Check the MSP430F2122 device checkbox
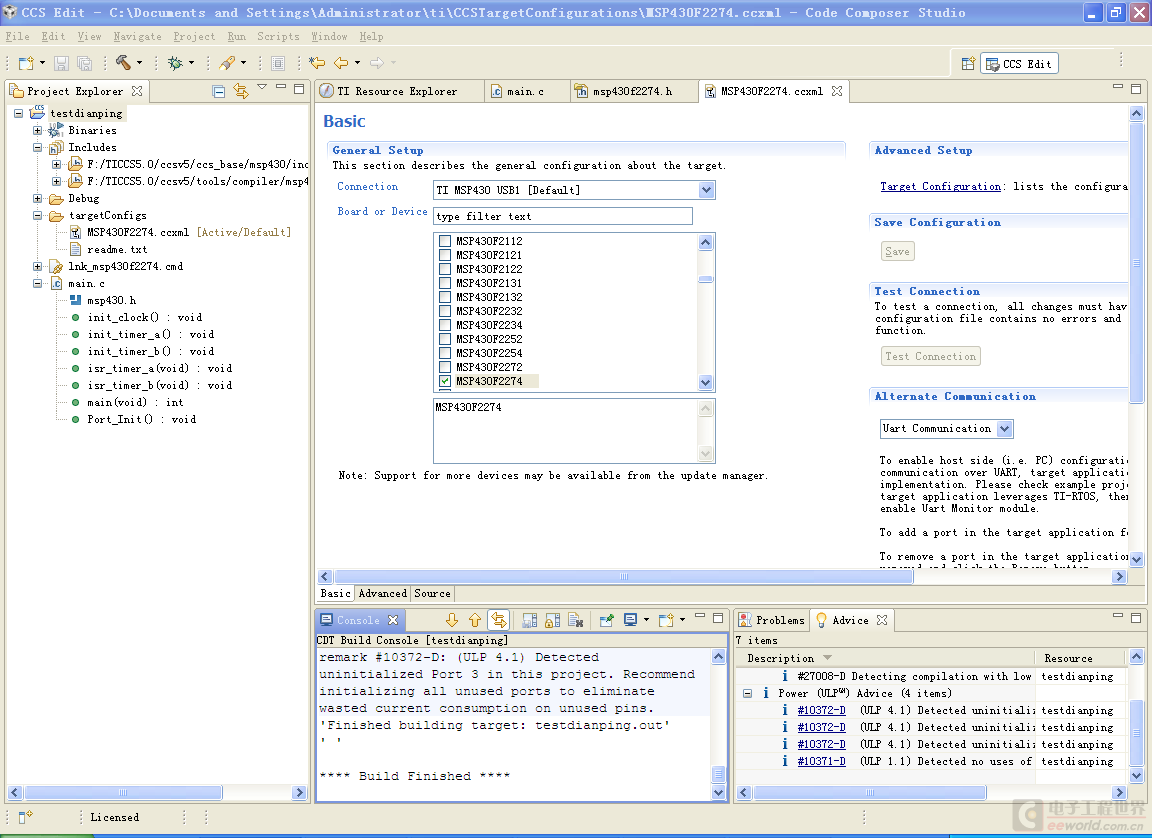The height and width of the screenshot is (838, 1152). [x=444, y=269]
